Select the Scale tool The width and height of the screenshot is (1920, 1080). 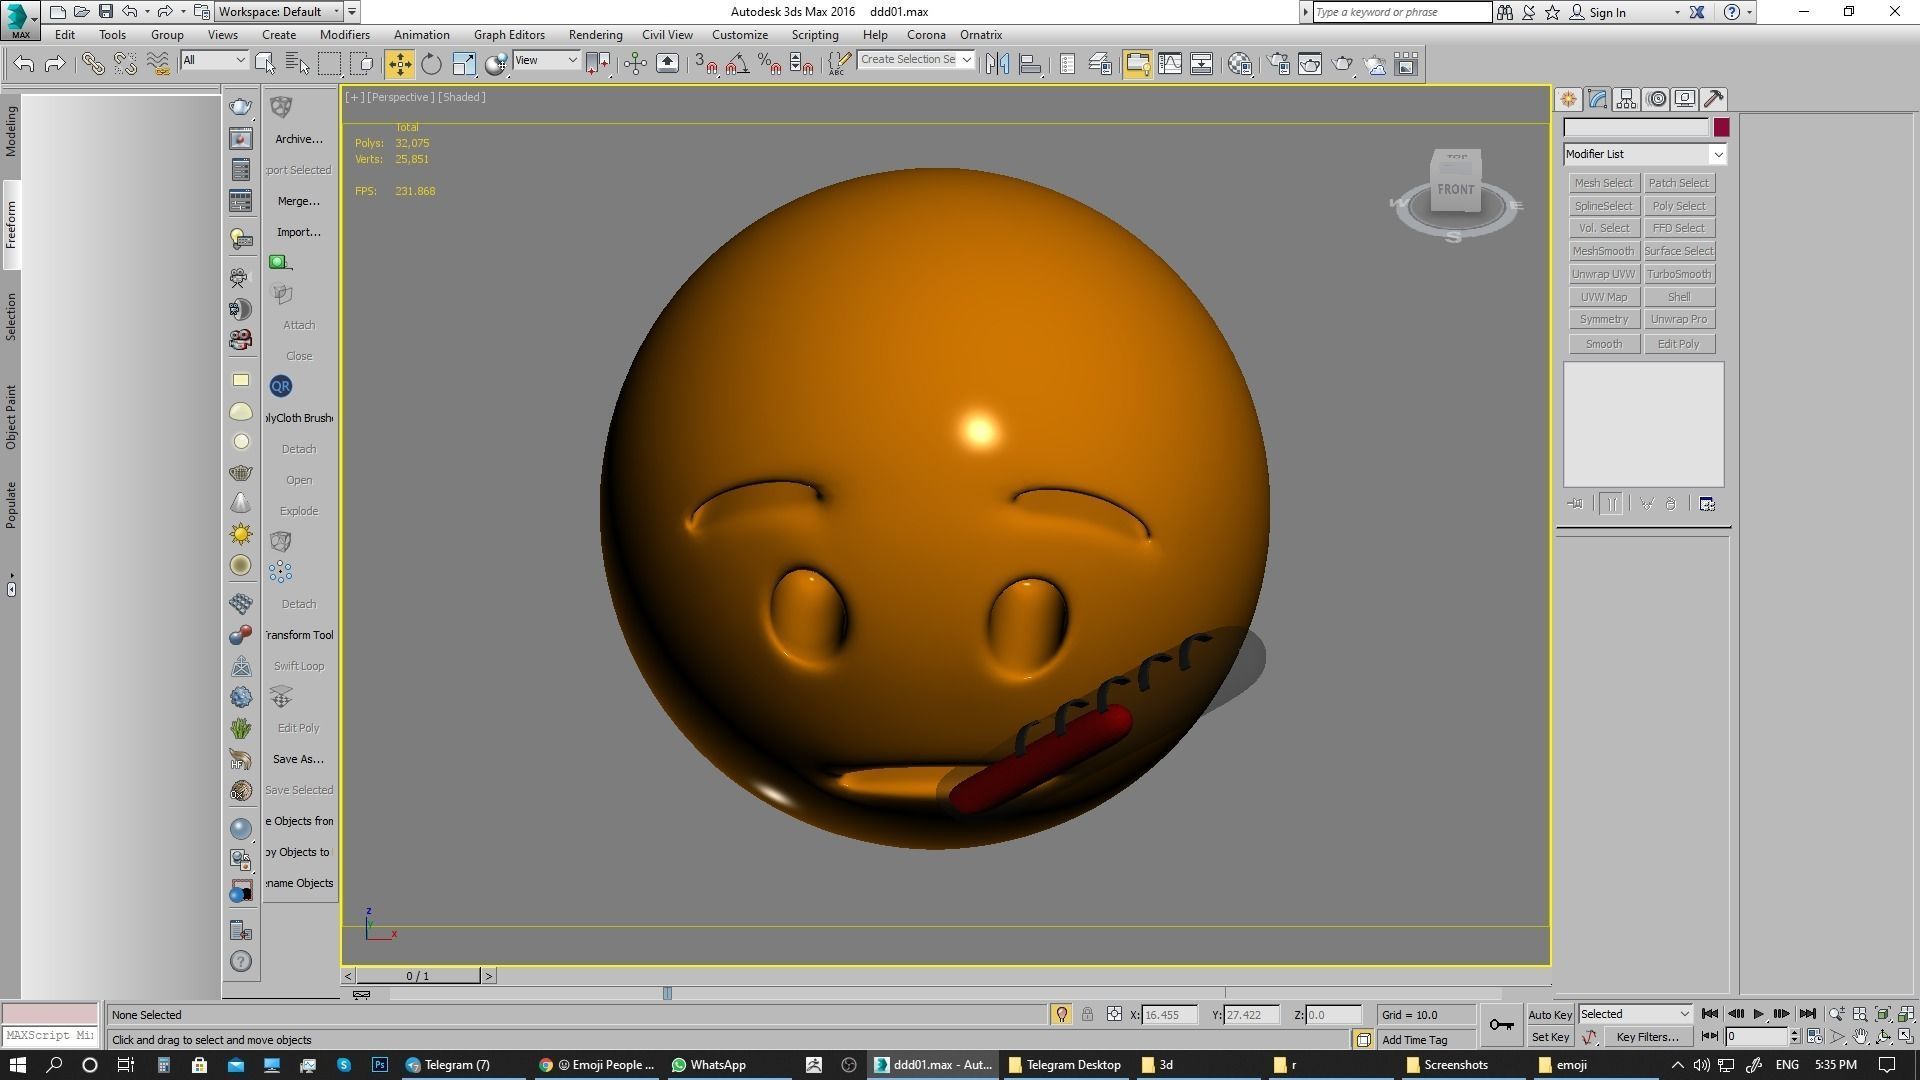(464, 64)
